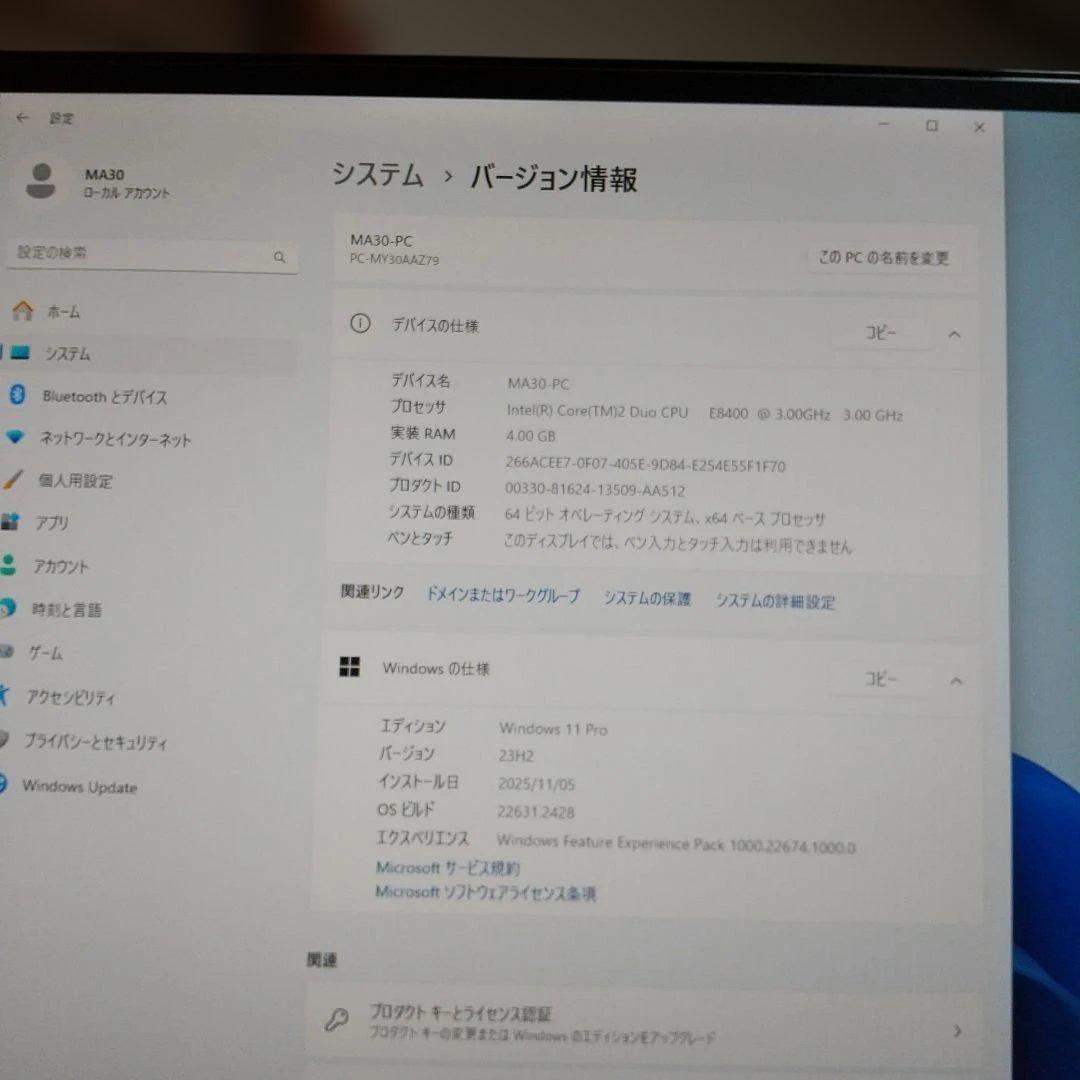Click the chevron on the product key row
The width and height of the screenshot is (1080, 1080).
(957, 1031)
